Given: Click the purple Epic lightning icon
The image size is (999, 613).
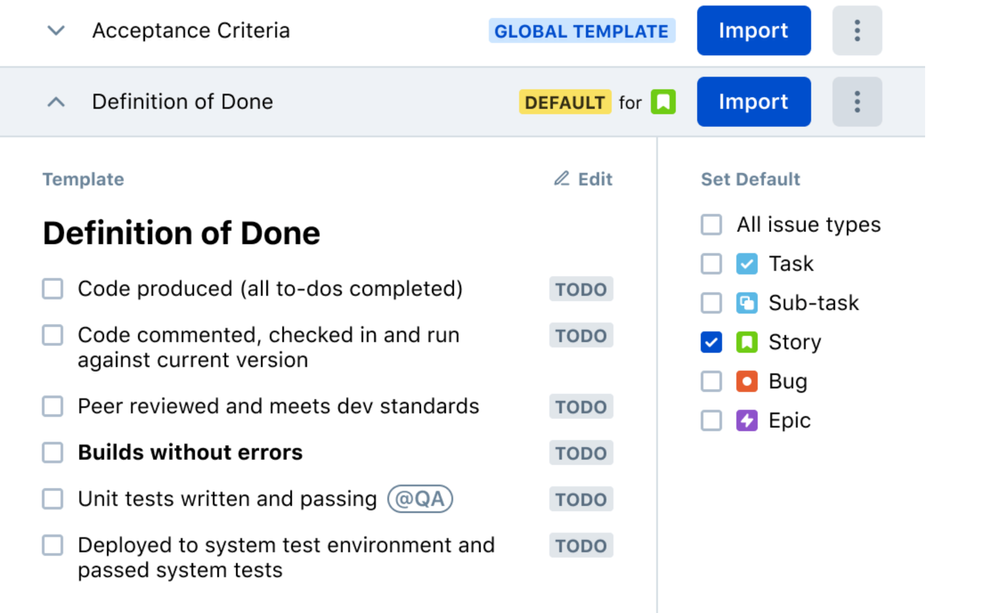Looking at the screenshot, I should (747, 420).
